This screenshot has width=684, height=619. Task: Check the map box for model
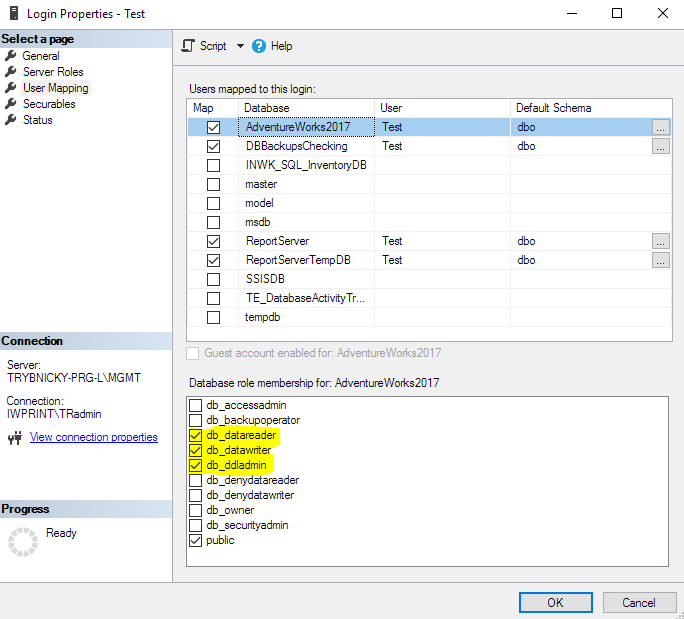(213, 203)
